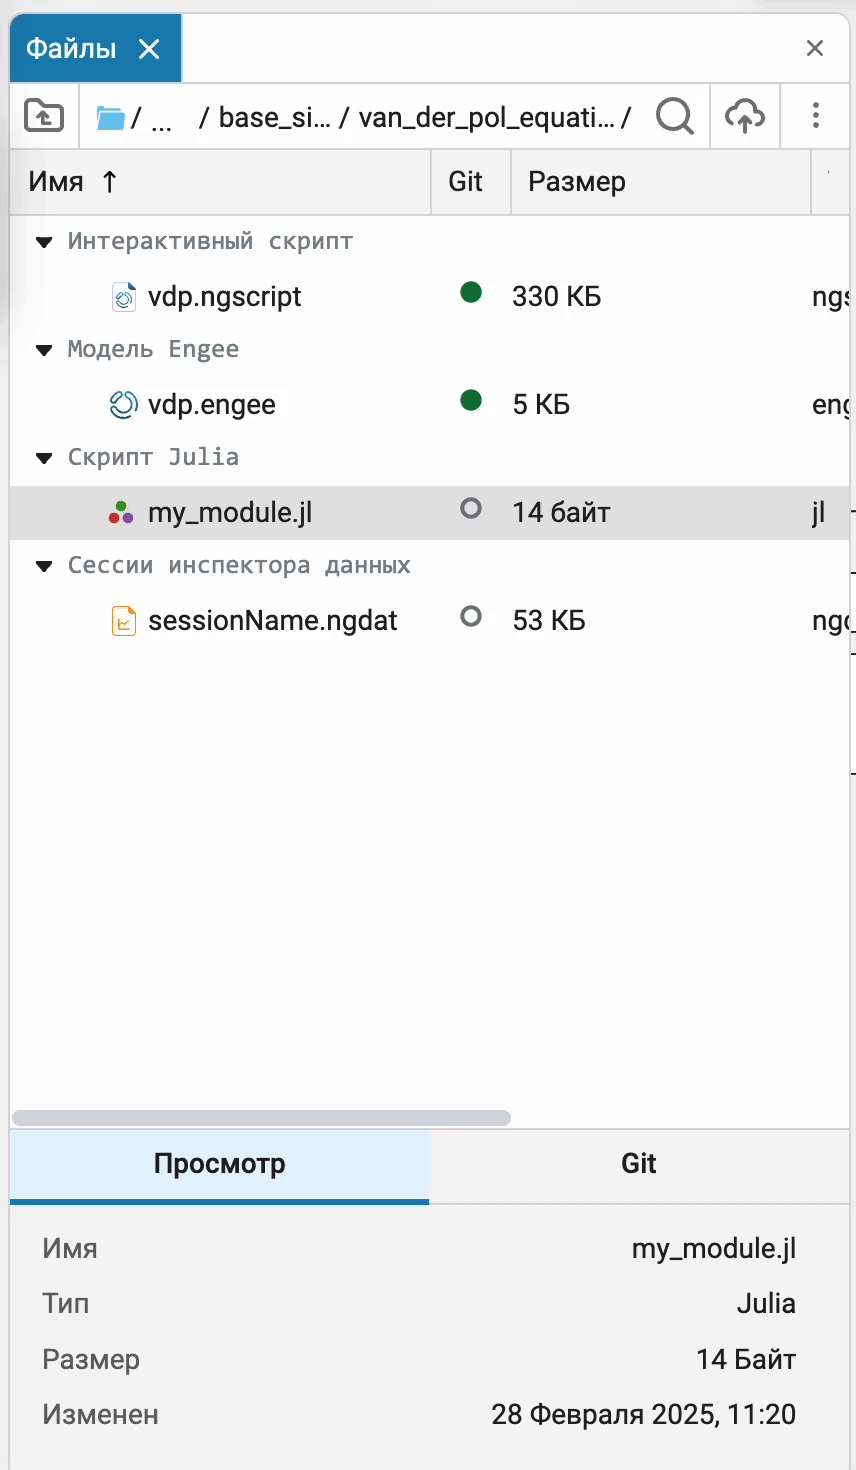Screen dimensions: 856x1470
Task: Select the Просмотр tab
Action: pos(220,1164)
